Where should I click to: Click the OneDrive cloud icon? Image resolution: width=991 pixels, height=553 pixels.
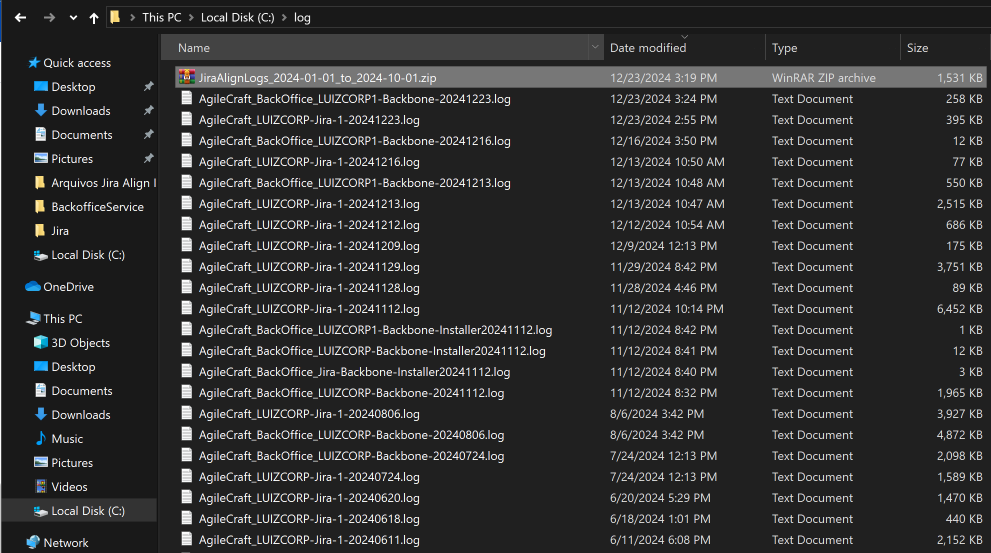click(33, 287)
